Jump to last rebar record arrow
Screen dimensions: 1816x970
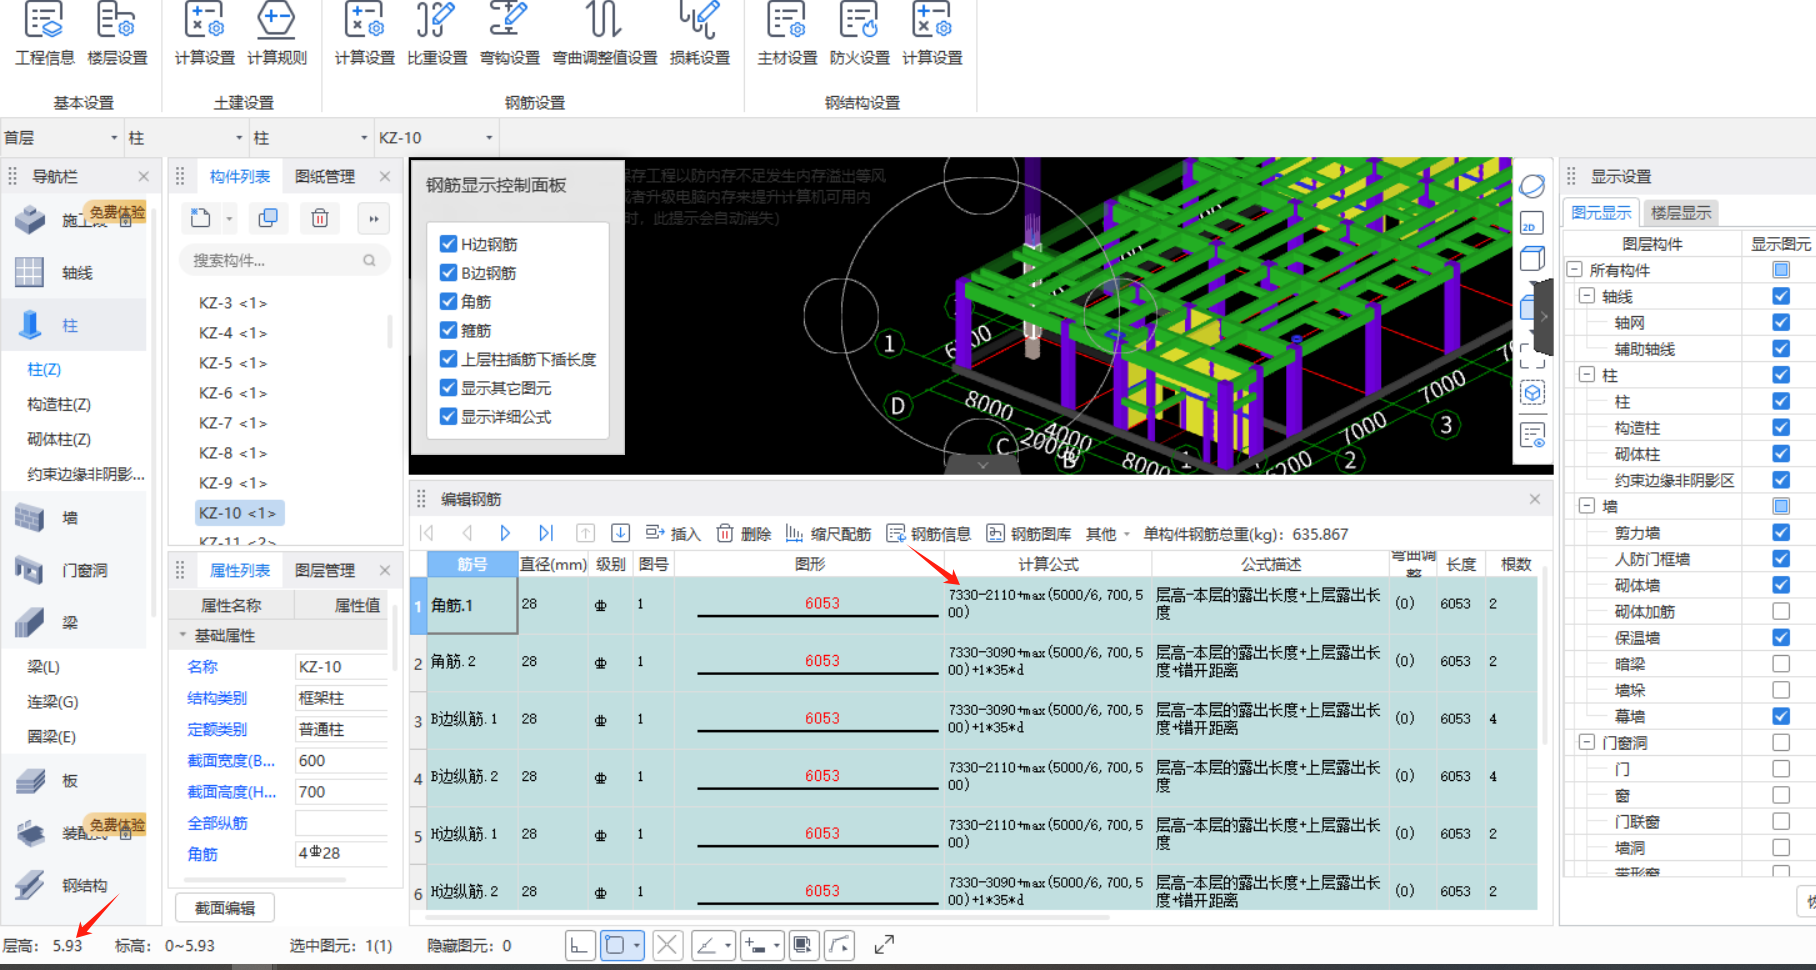coord(545,534)
